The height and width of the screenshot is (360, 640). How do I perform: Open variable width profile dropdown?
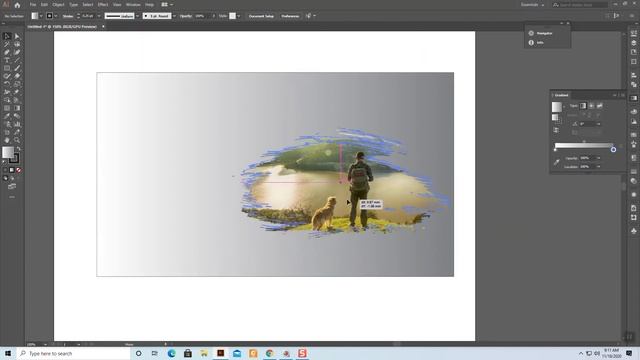[137, 16]
